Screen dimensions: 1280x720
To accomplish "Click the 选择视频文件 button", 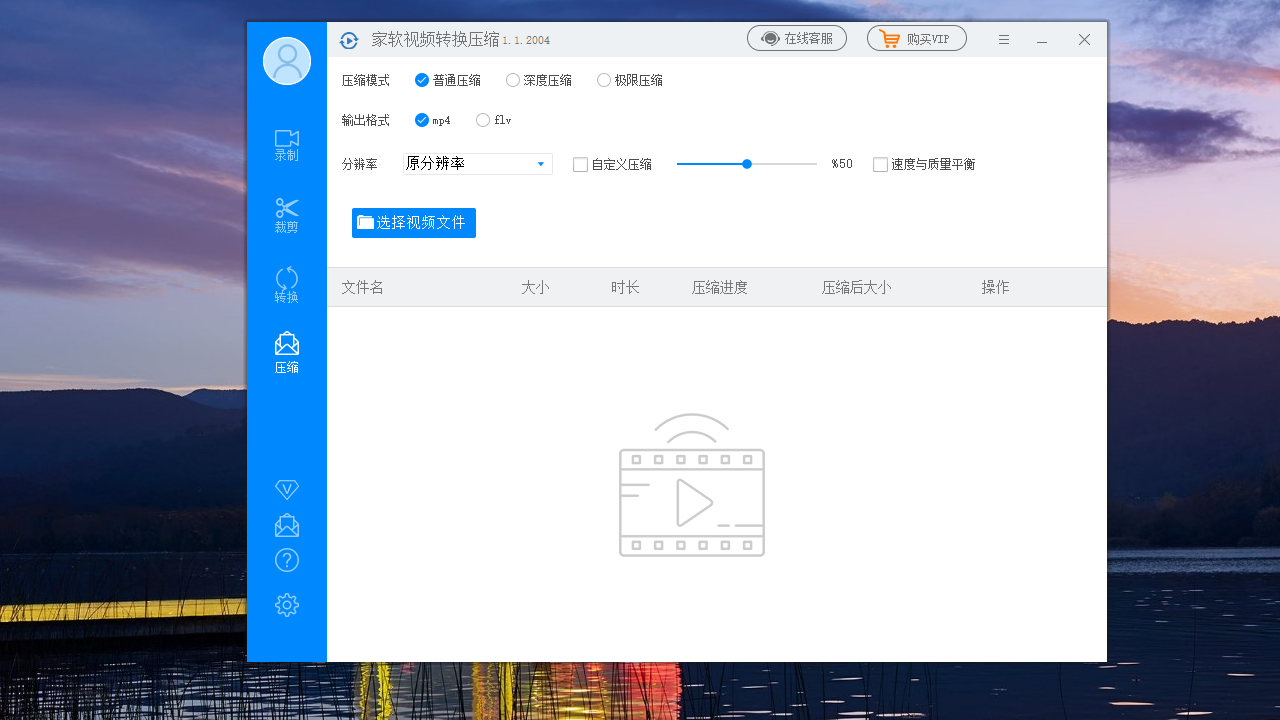I will tap(413, 222).
